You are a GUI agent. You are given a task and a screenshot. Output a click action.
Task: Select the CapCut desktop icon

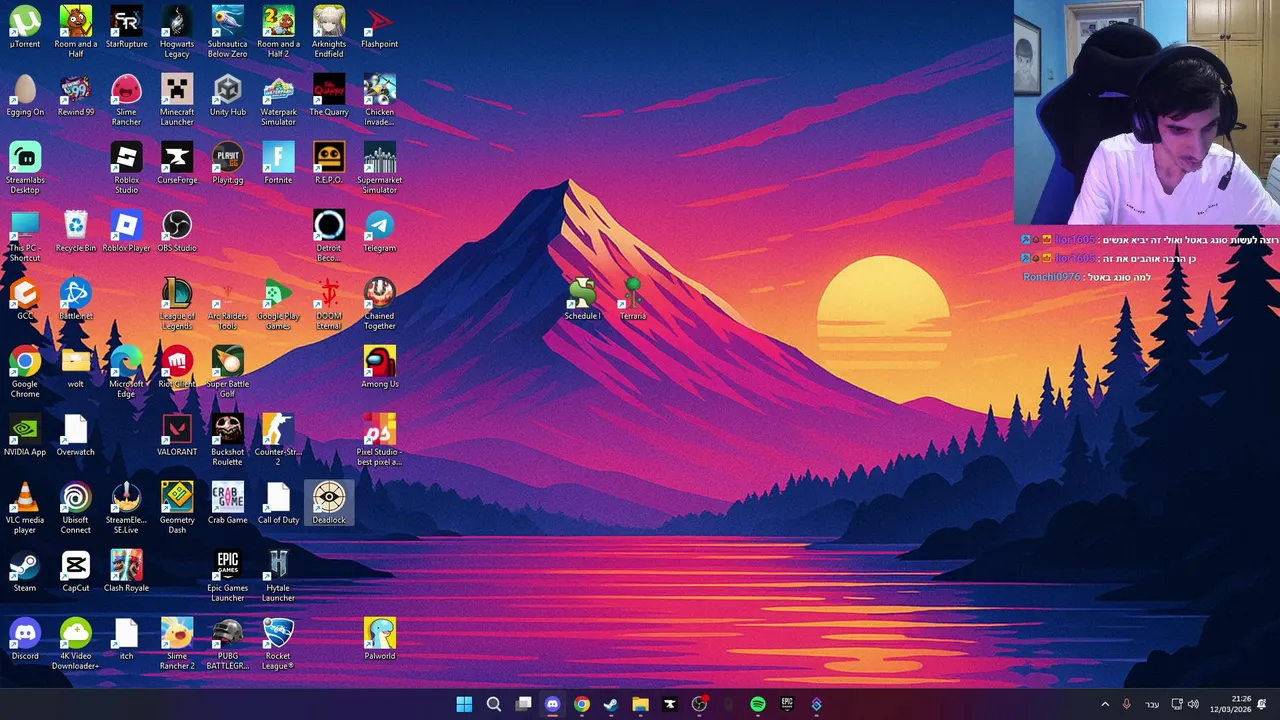tap(76, 571)
